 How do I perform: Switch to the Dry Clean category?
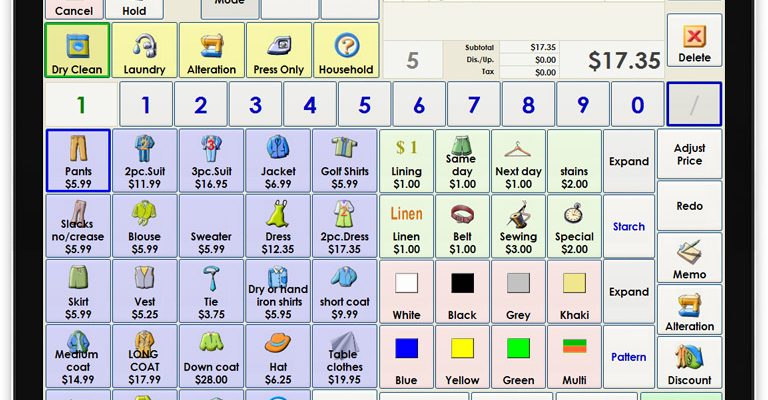(x=77, y=50)
